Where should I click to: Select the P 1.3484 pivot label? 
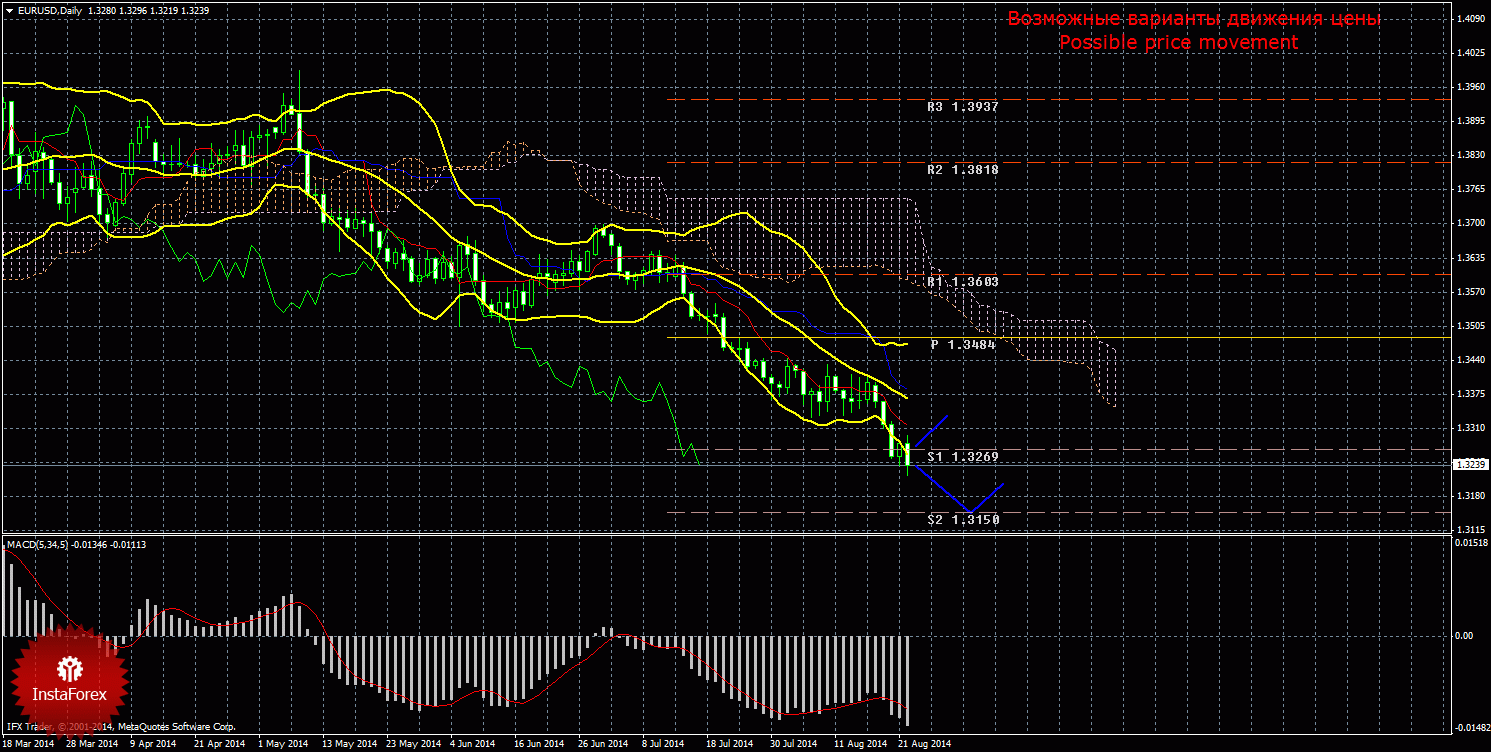tap(964, 345)
